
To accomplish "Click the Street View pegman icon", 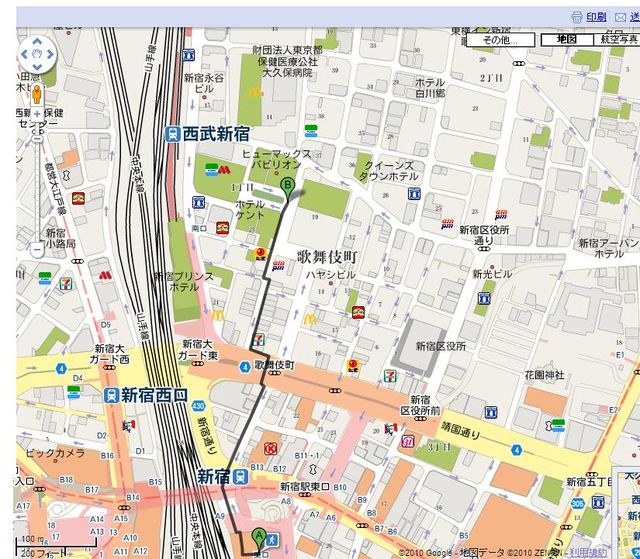I will coord(38,95).
